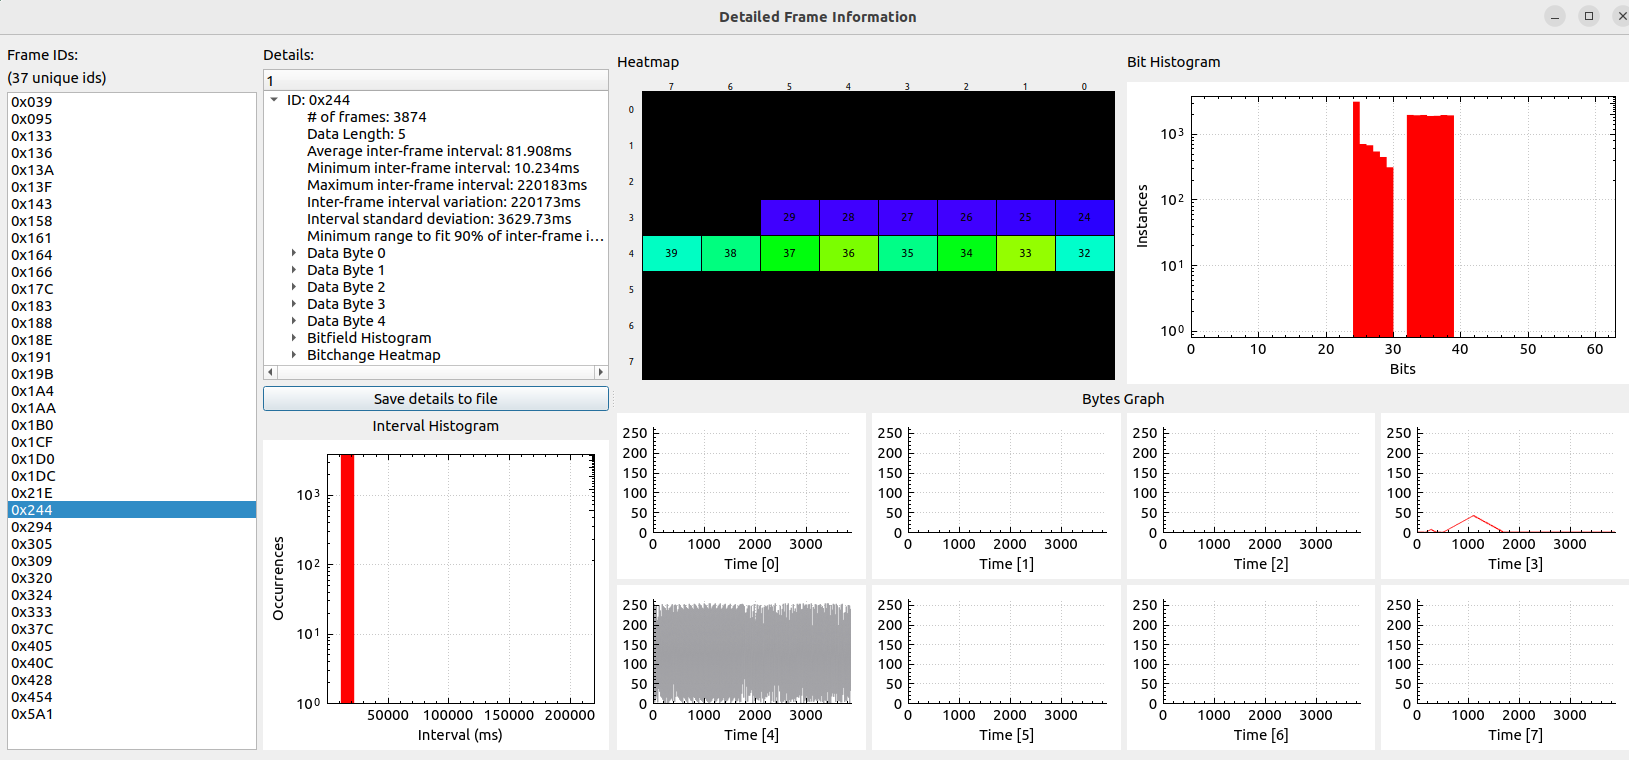
Task: Minimize the Detailed Frame Information window
Action: pos(1555,16)
